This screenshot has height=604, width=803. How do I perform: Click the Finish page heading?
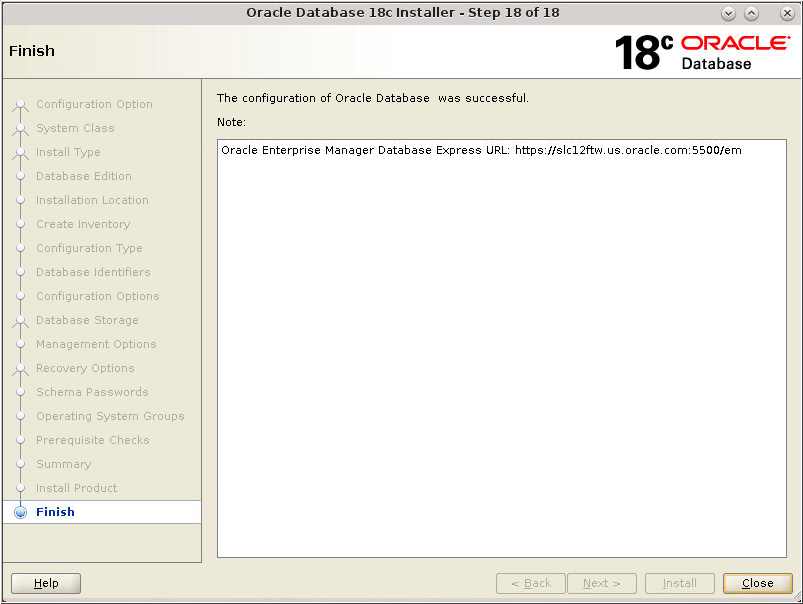[x=32, y=51]
